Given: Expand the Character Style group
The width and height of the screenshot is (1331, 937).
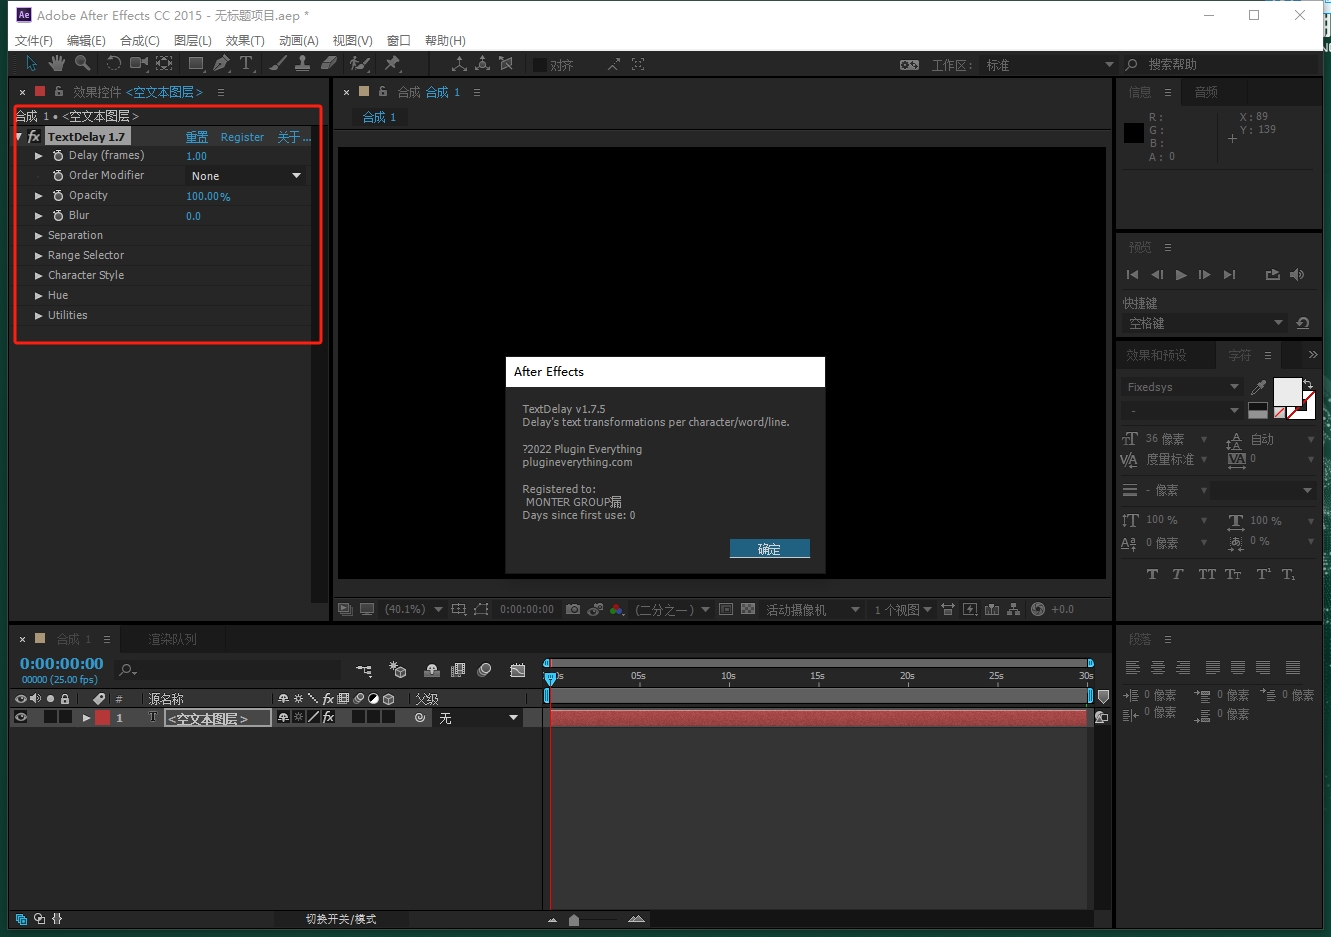Looking at the screenshot, I should (39, 276).
